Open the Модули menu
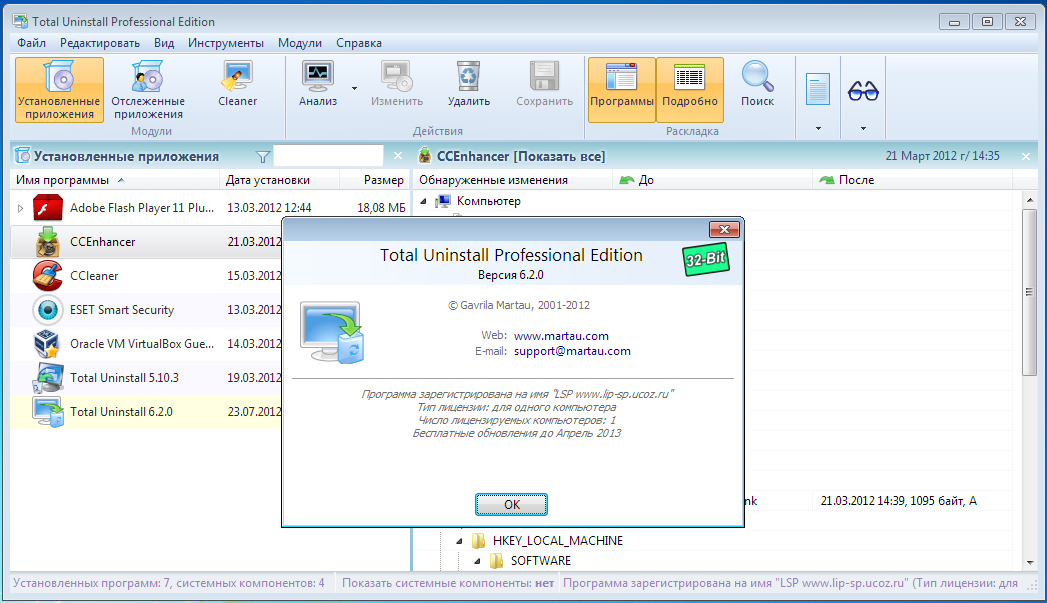The height and width of the screenshot is (603, 1047). (300, 43)
